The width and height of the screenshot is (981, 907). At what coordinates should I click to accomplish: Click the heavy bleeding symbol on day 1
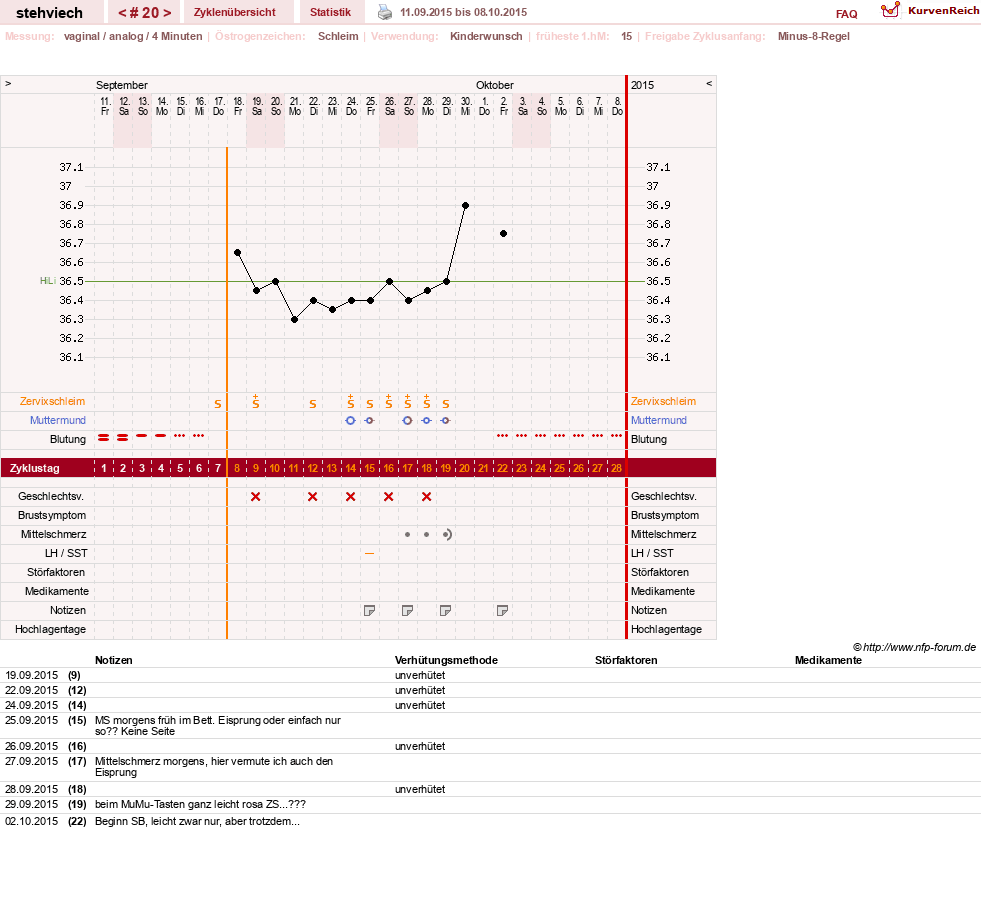pos(103,438)
